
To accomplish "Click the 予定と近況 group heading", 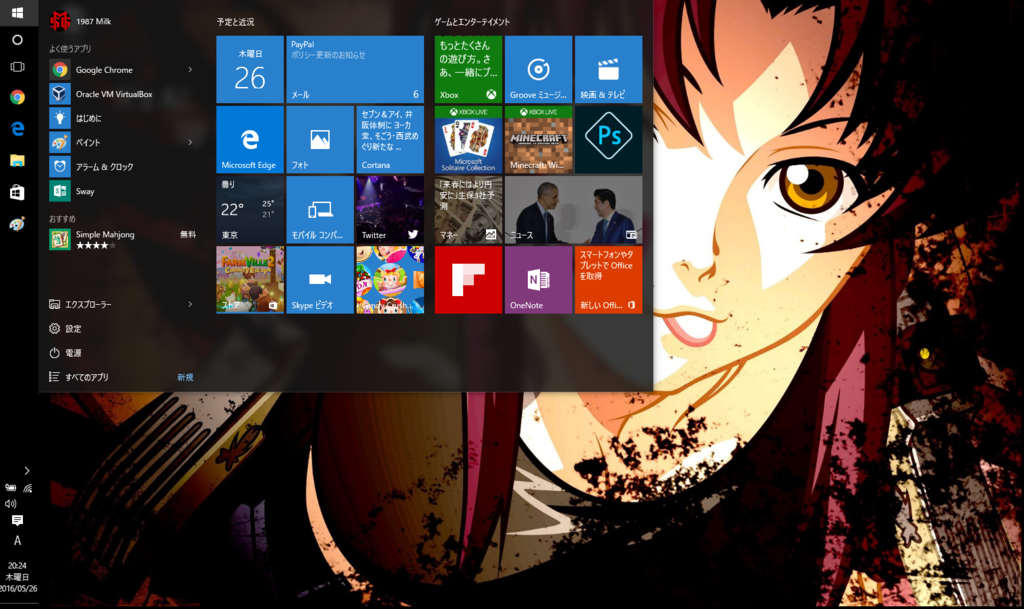I will (236, 22).
